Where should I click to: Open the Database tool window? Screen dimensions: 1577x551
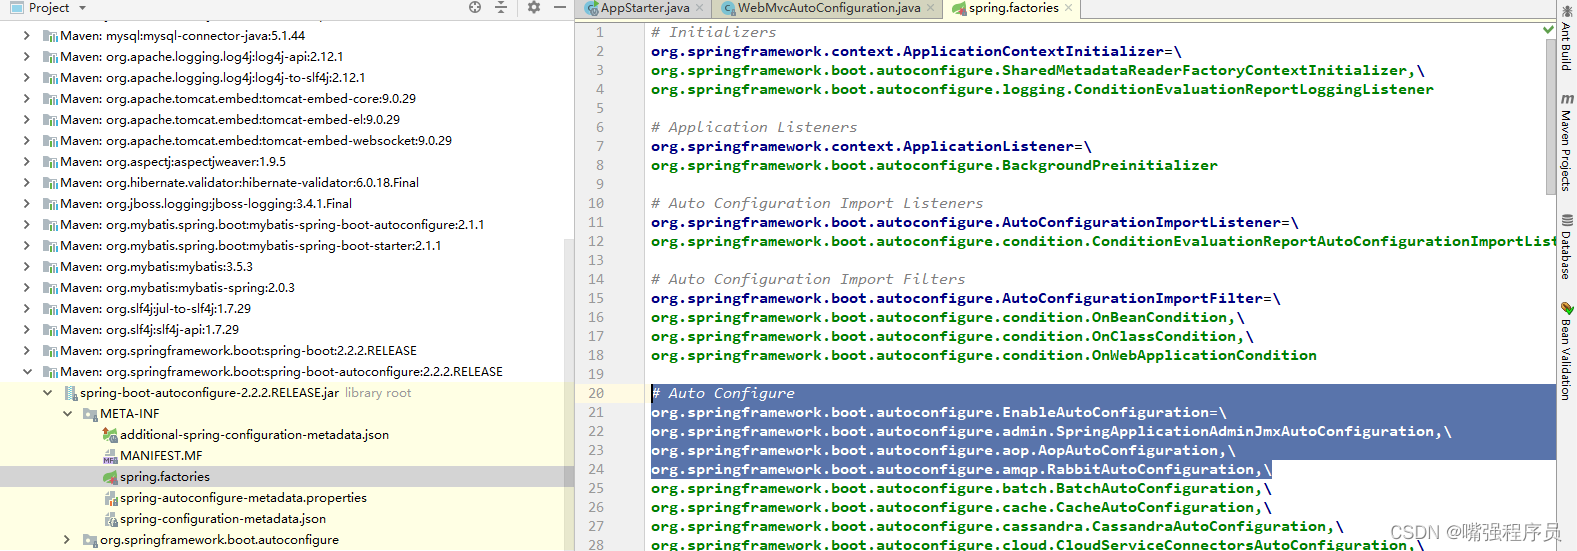(1567, 247)
